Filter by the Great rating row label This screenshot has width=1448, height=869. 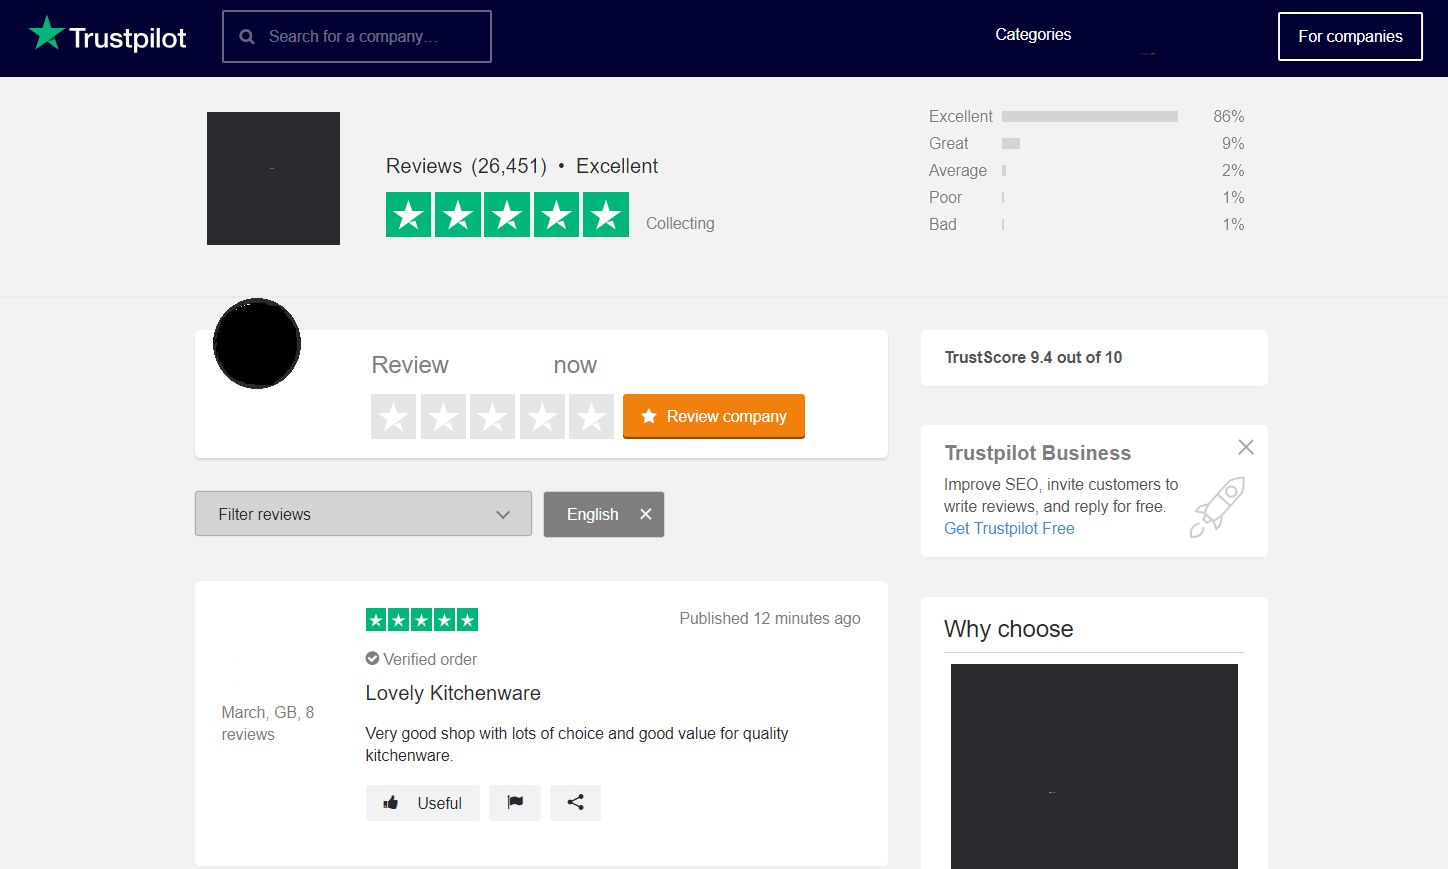(x=948, y=144)
